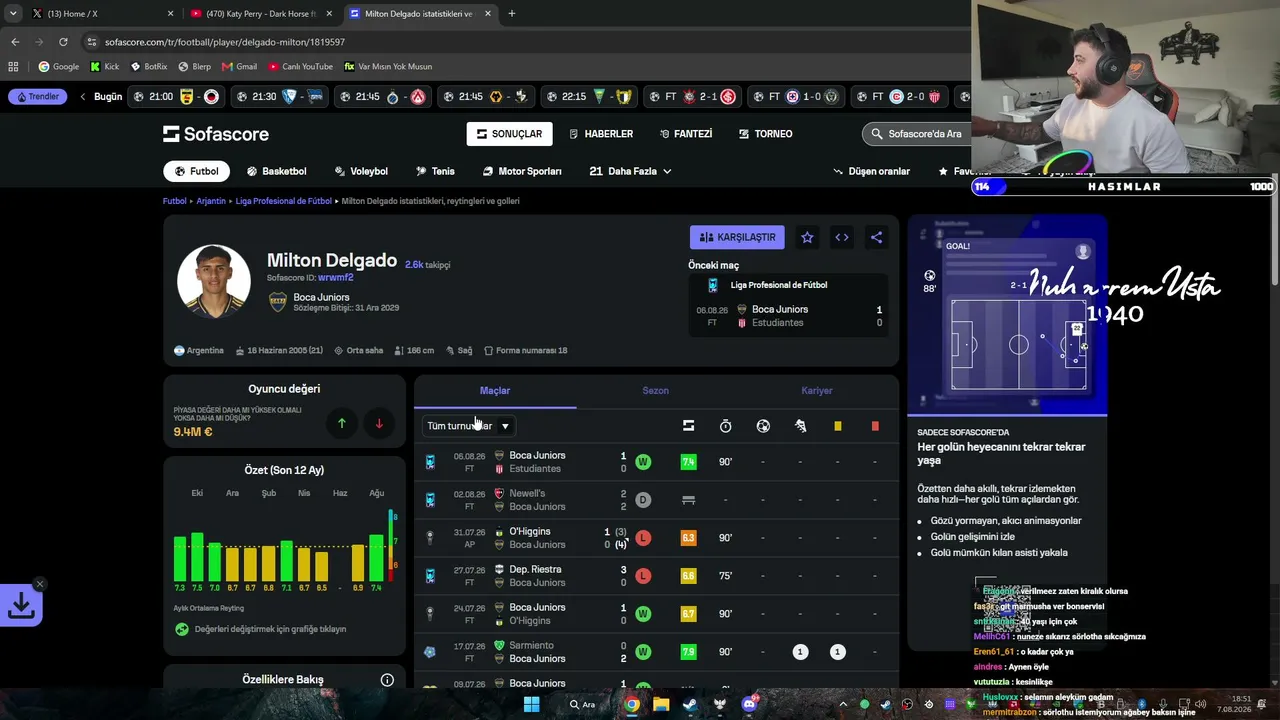Open the Windows Start menu
The height and width of the screenshot is (720, 1280).
click(532, 704)
